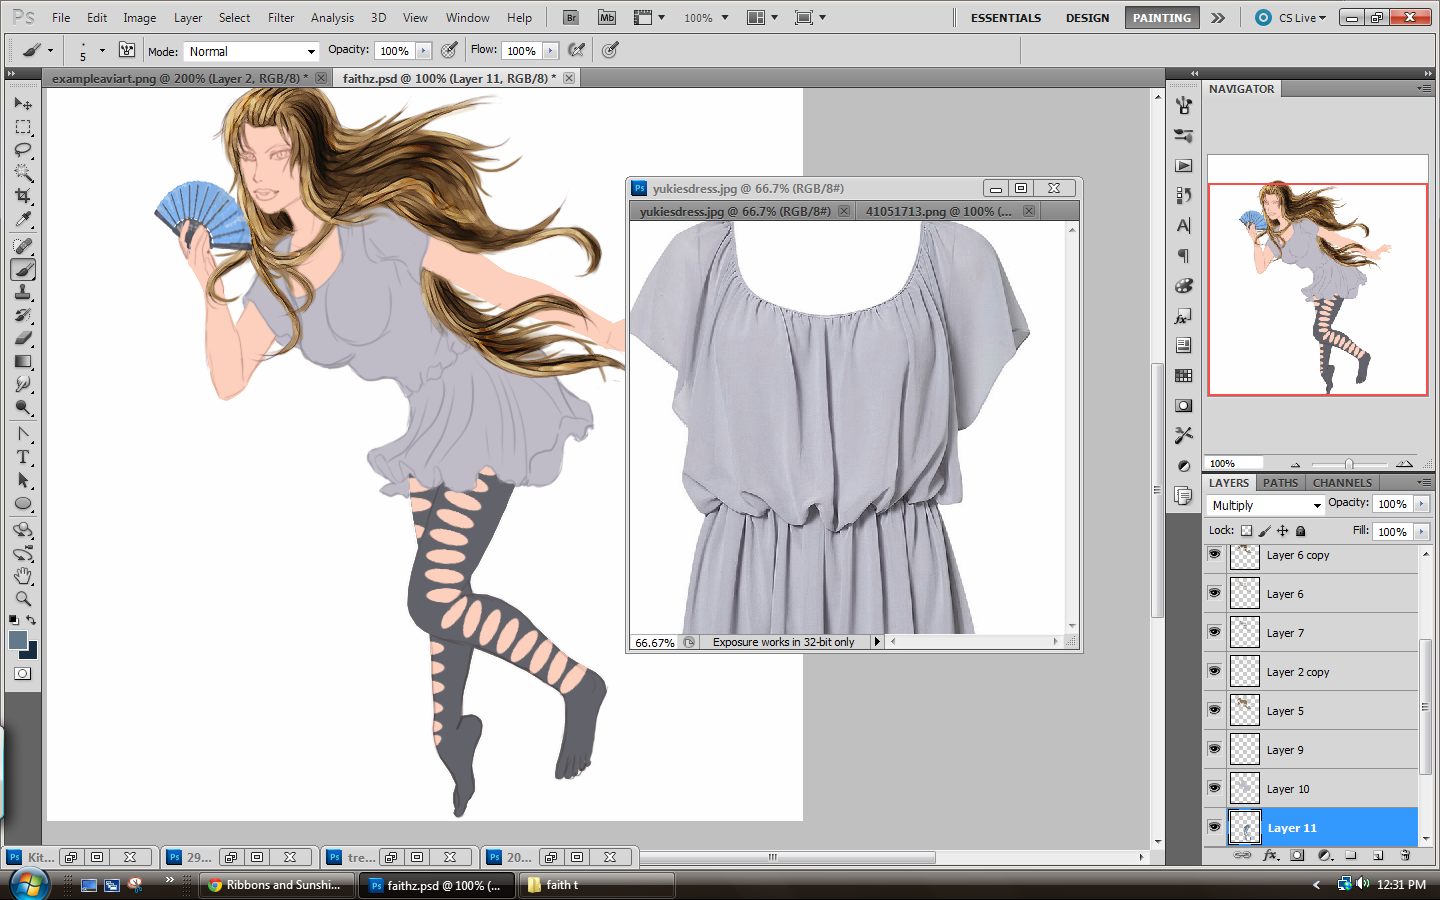Select the Horizontal Type tool

(23, 457)
